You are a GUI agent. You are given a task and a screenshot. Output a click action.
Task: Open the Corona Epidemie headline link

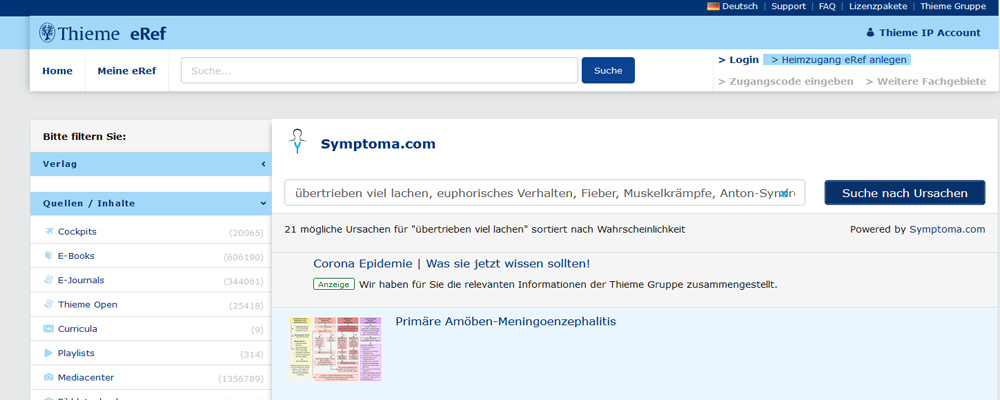pyautogui.click(x=452, y=263)
